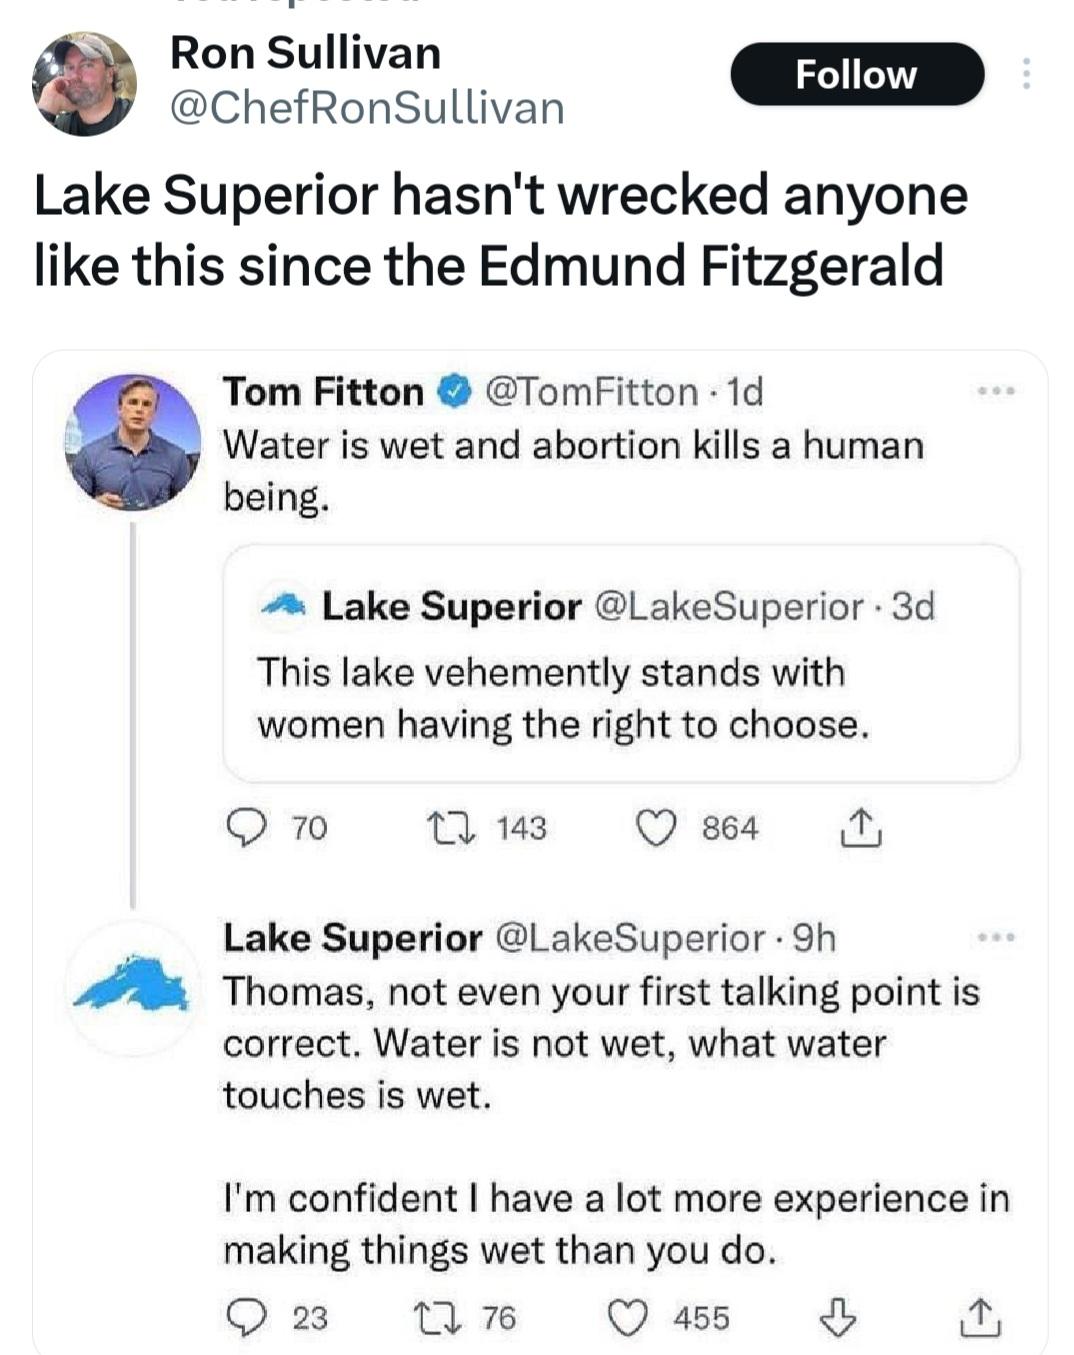Open Lake Superior reply's three-dot menu

pyautogui.click(x=997, y=938)
